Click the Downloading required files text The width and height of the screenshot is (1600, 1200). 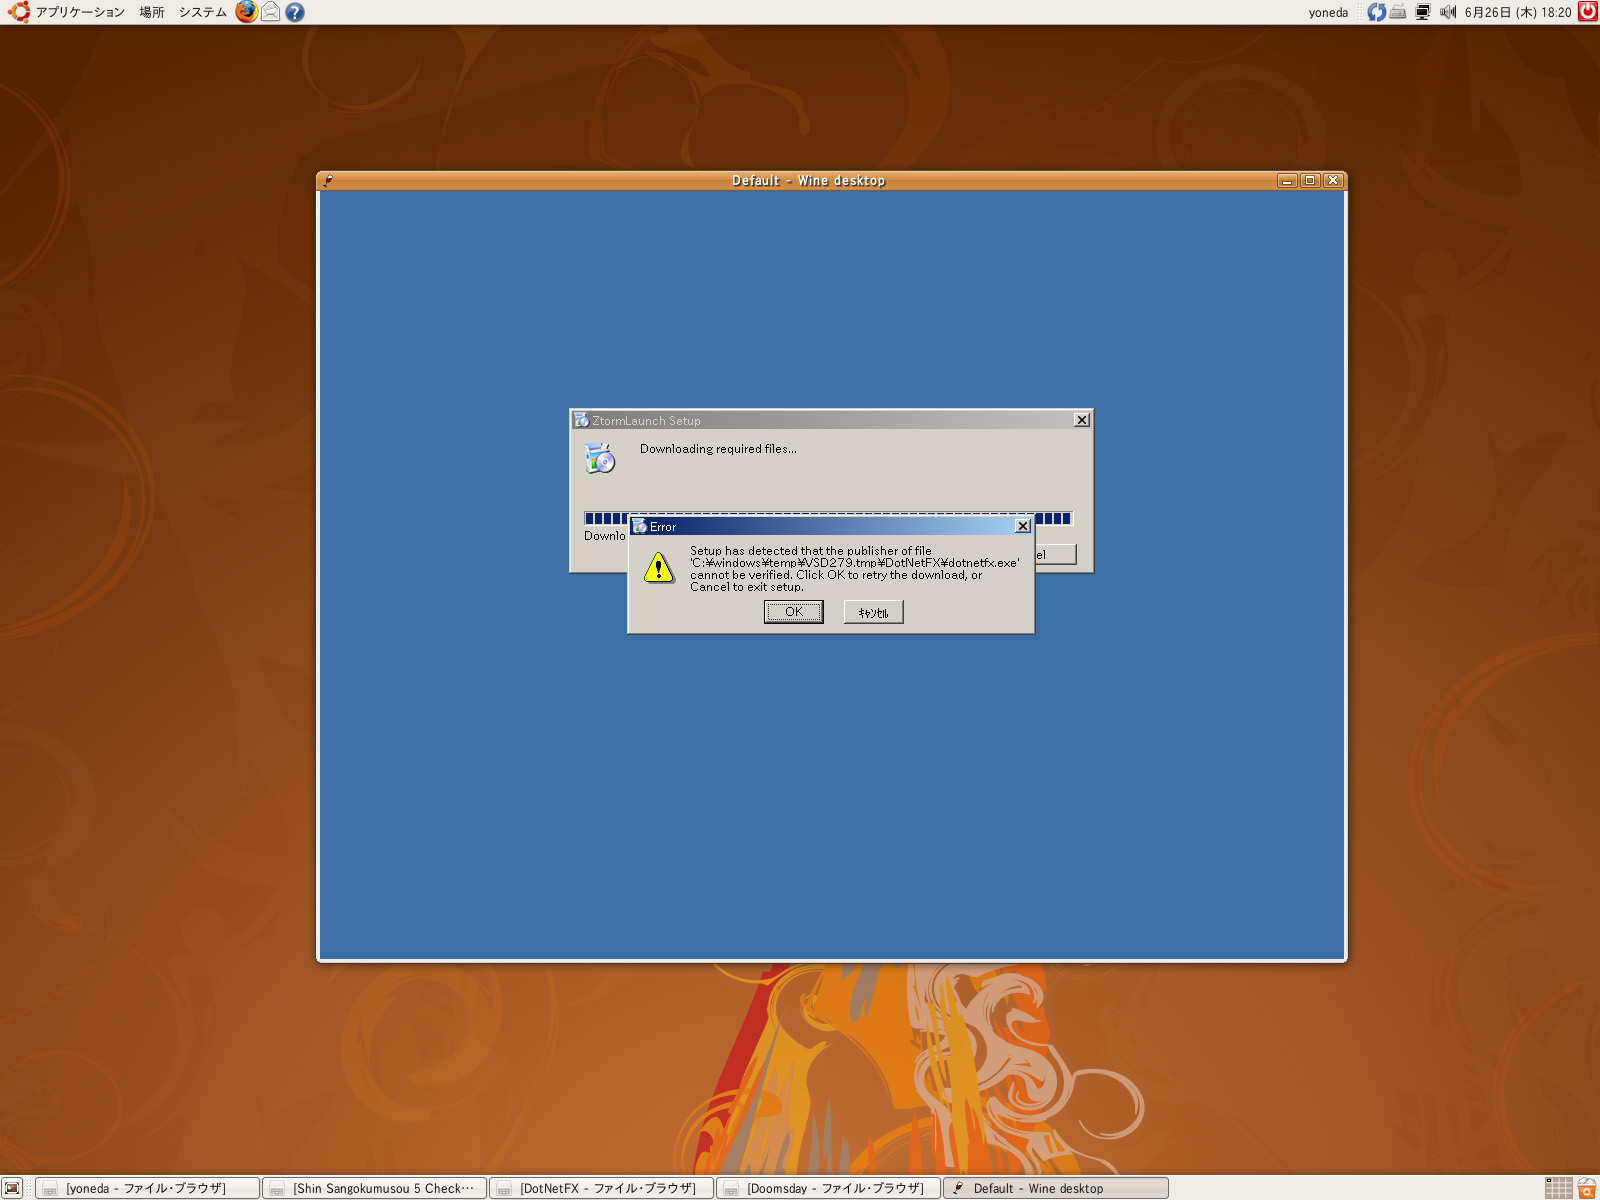(718, 449)
